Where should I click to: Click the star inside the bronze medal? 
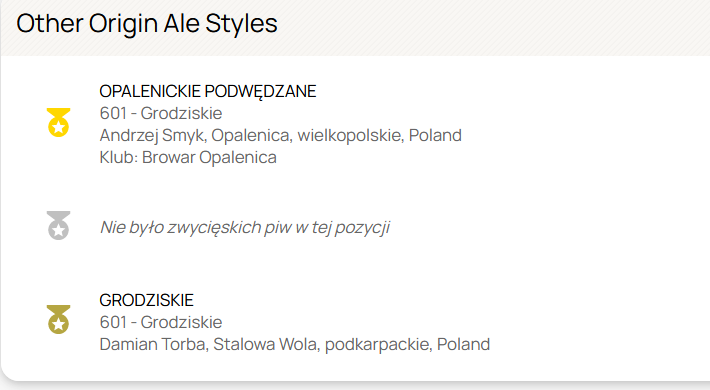point(58,325)
